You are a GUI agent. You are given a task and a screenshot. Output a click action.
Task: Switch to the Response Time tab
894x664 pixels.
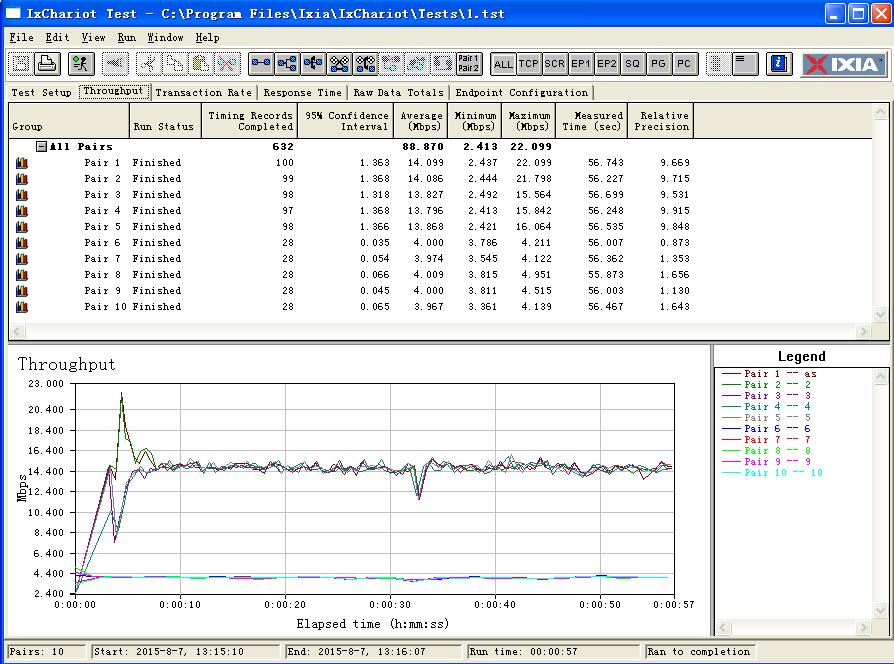(x=302, y=92)
